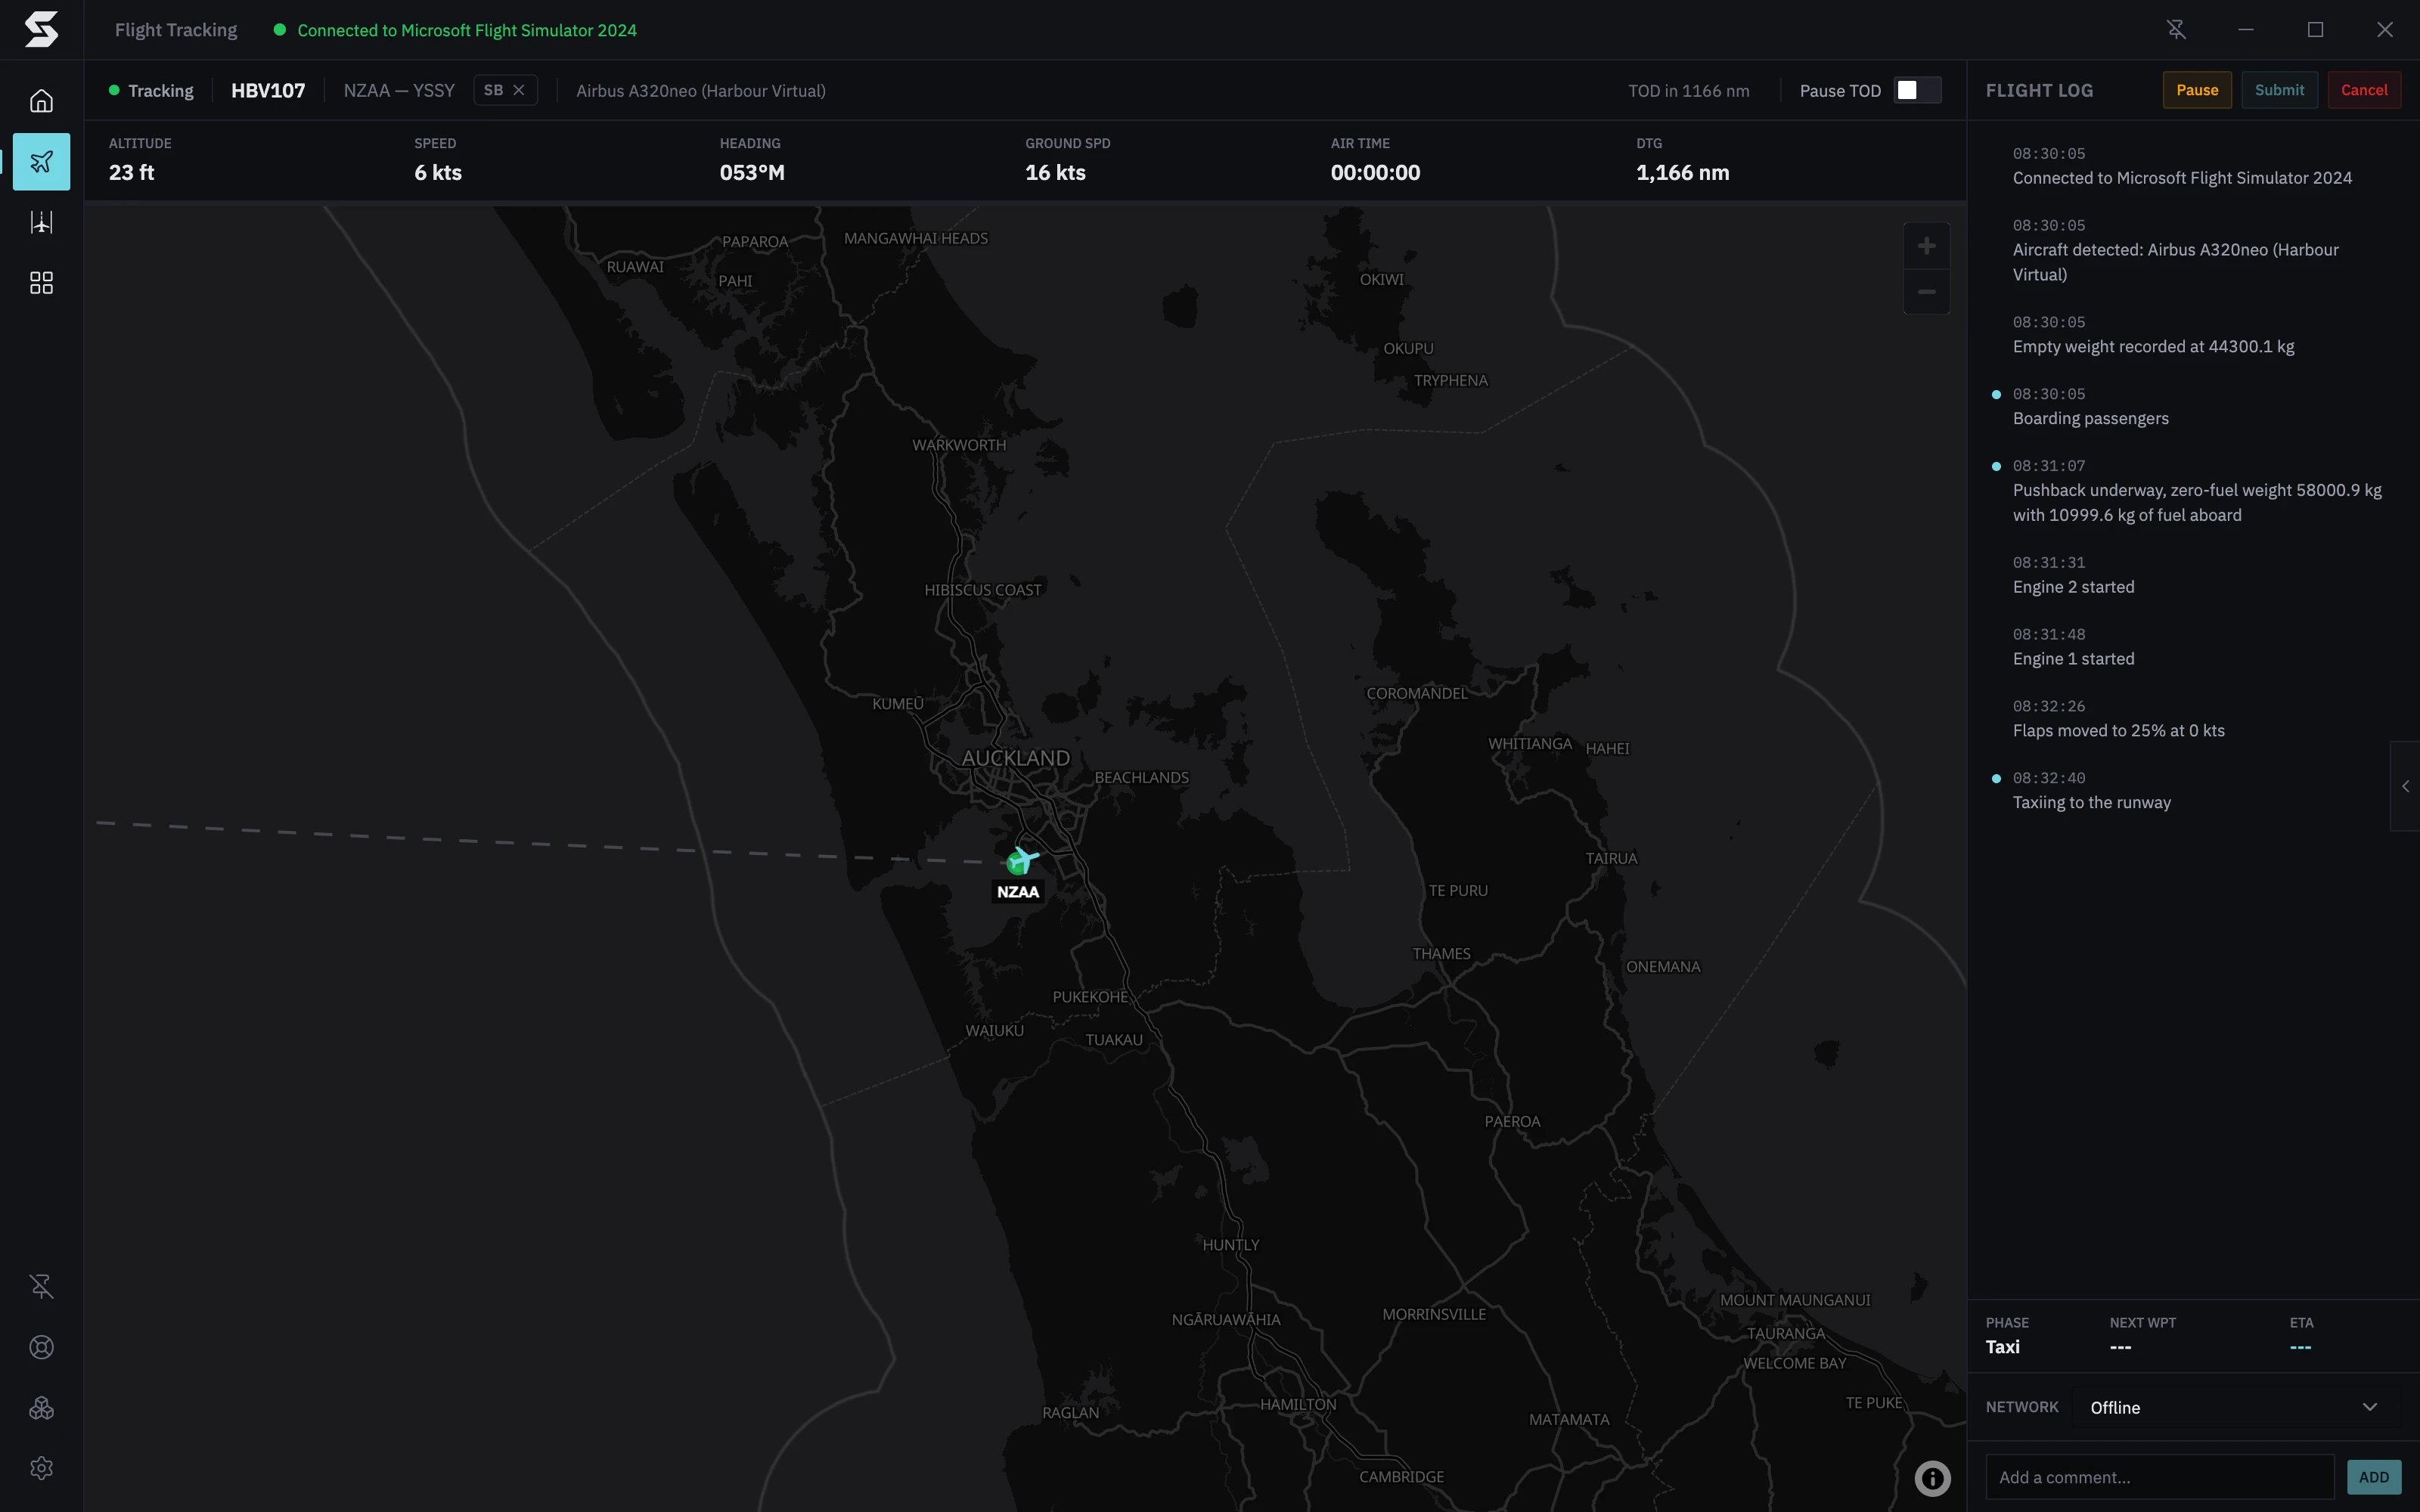
Task: Click the unpin icon in the title bar
Action: coord(2176,30)
